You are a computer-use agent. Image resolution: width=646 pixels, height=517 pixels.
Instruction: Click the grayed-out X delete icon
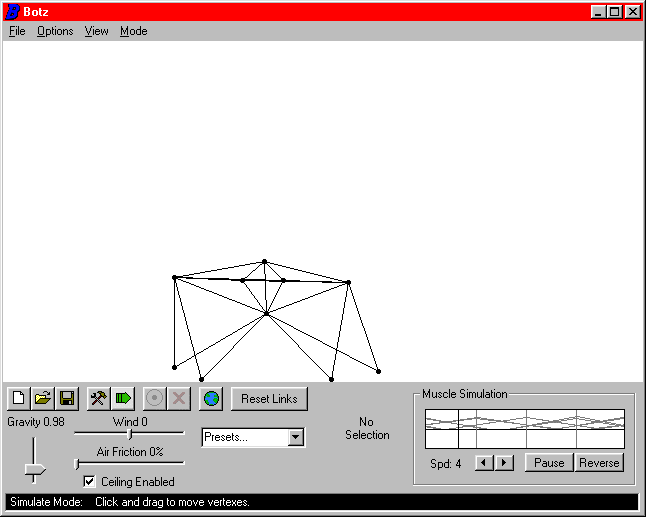[x=179, y=398]
